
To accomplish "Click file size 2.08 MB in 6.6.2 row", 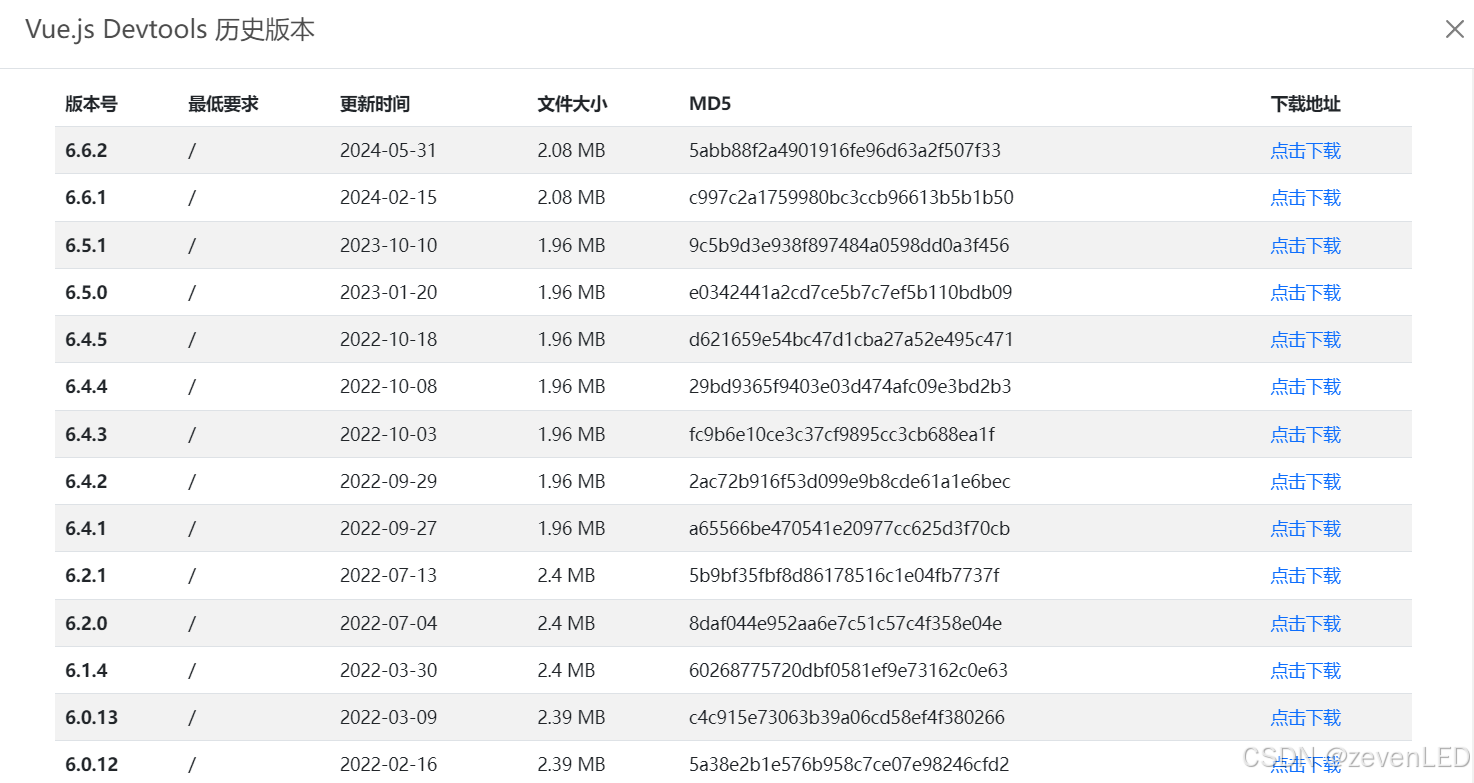I will point(571,151).
